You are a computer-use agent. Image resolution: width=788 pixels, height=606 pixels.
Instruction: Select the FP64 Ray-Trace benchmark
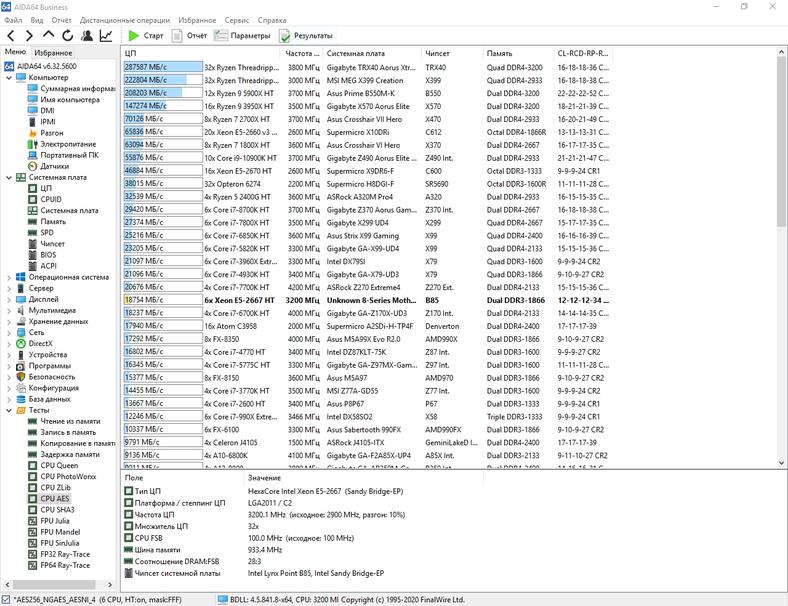(65, 565)
